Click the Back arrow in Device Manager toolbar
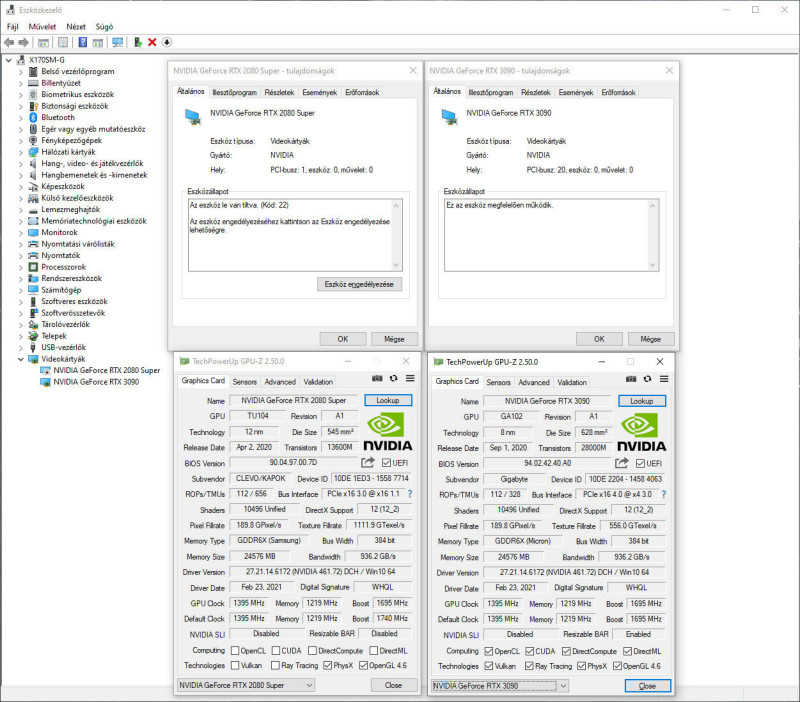This screenshot has height=702, width=800. click(x=9, y=42)
